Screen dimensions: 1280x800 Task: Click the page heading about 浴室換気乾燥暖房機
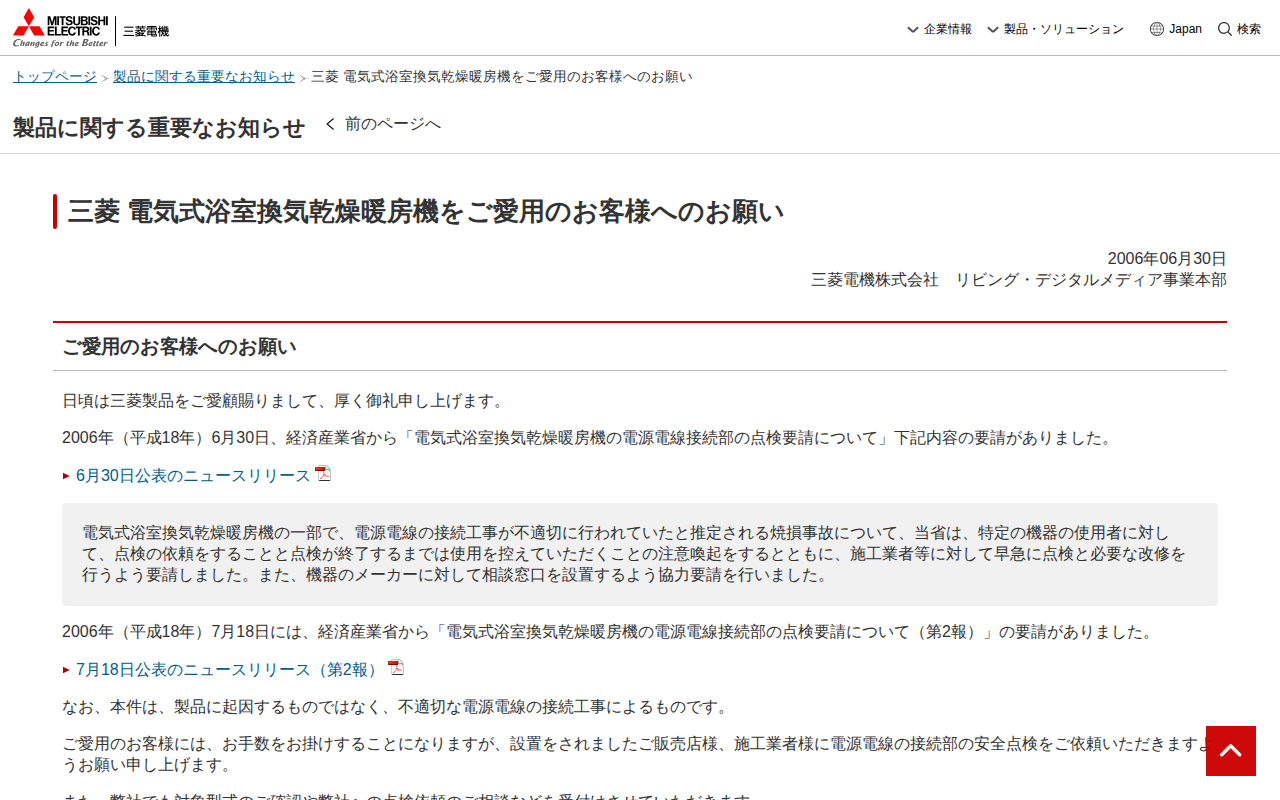[425, 211]
